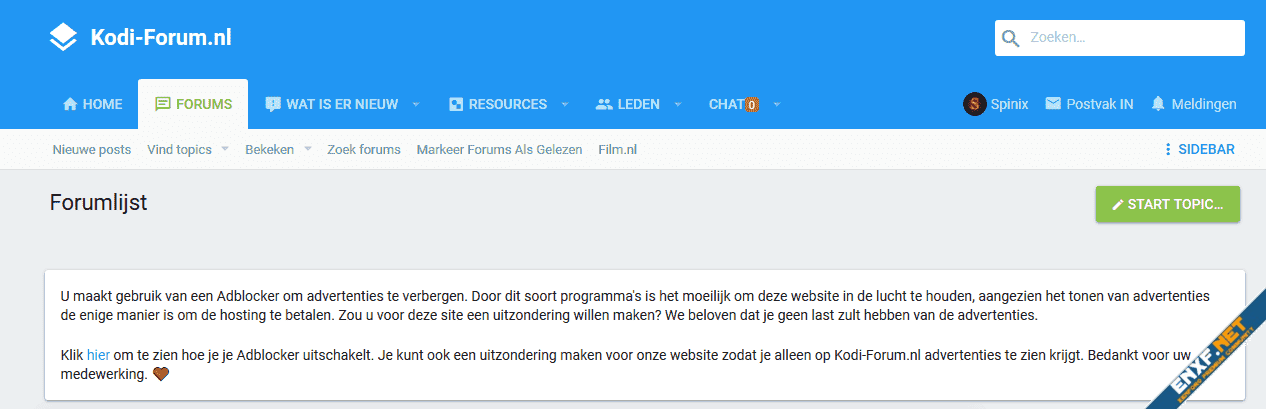
Task: Open the Bekeken dropdown arrow
Action: click(x=308, y=150)
